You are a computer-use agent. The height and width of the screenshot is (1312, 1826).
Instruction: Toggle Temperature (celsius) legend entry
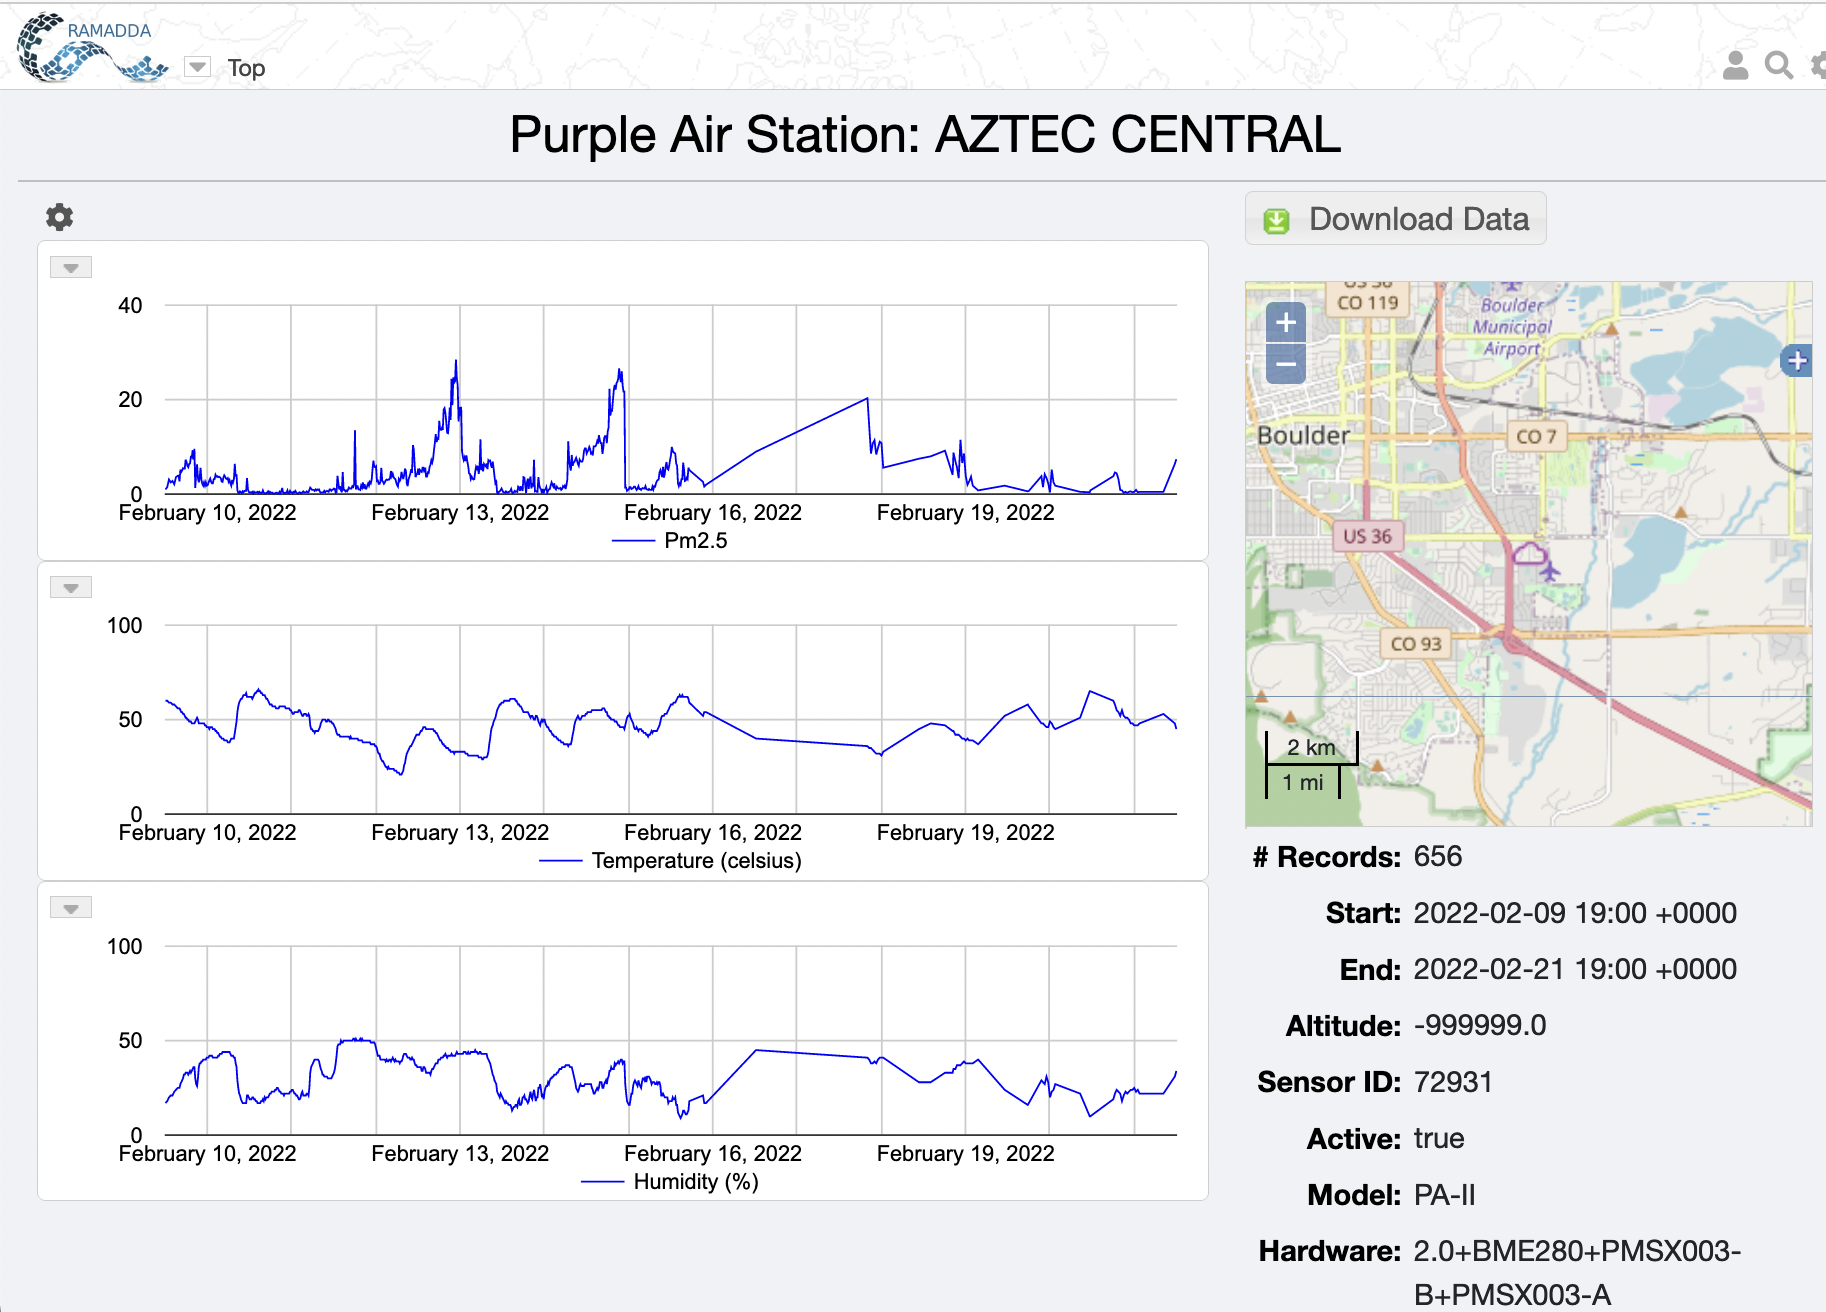pos(670,861)
